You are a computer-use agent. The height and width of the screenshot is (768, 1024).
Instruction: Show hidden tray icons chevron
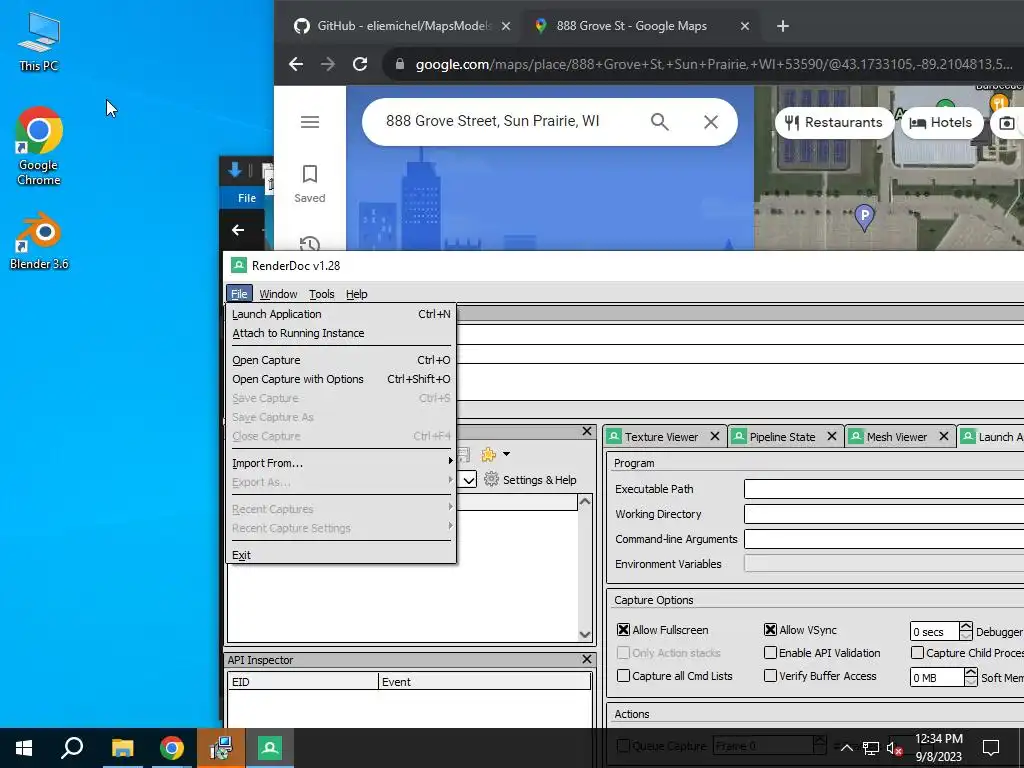(846, 748)
